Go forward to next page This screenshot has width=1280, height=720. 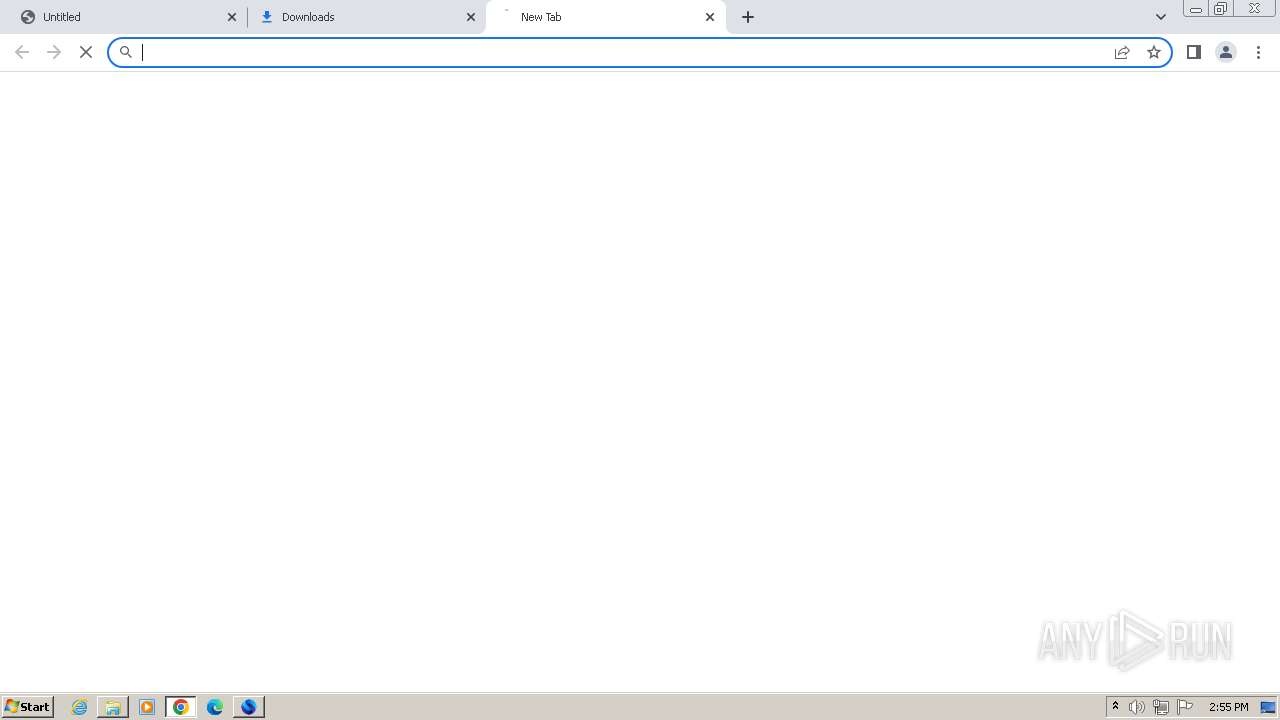tap(54, 52)
